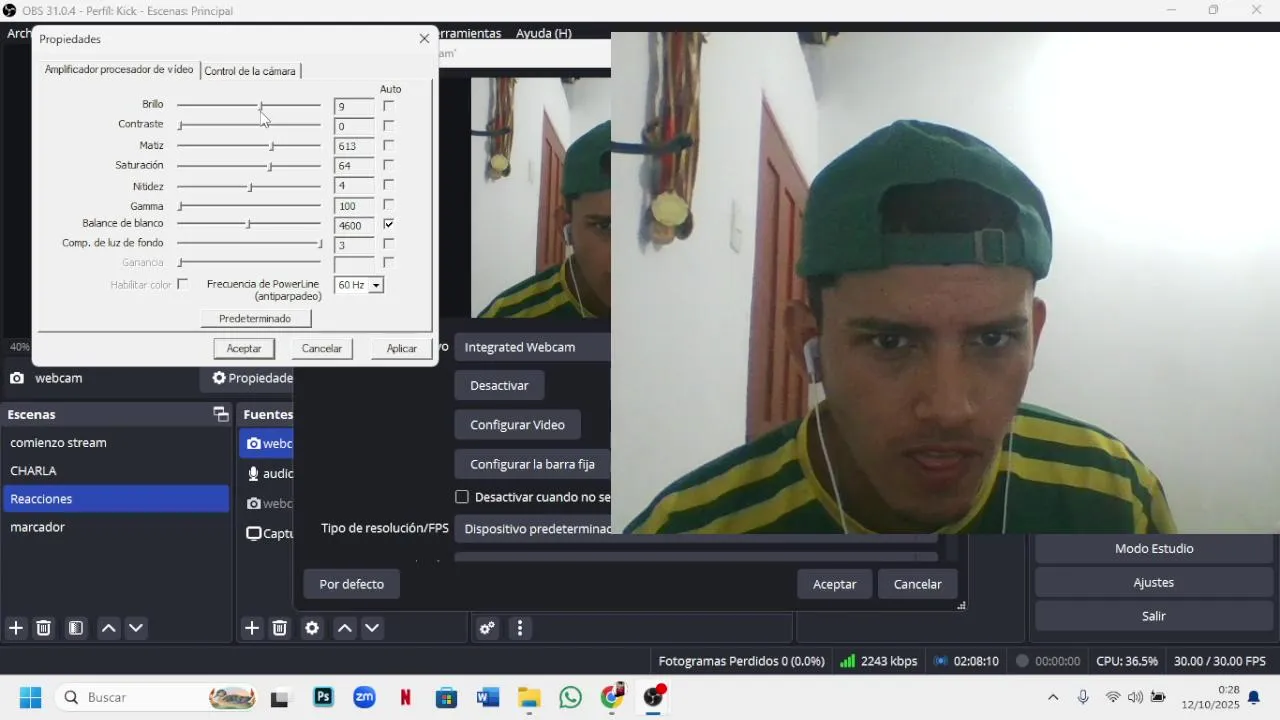
Task: Enable Auto checkbox for Nitidez
Action: 388,185
